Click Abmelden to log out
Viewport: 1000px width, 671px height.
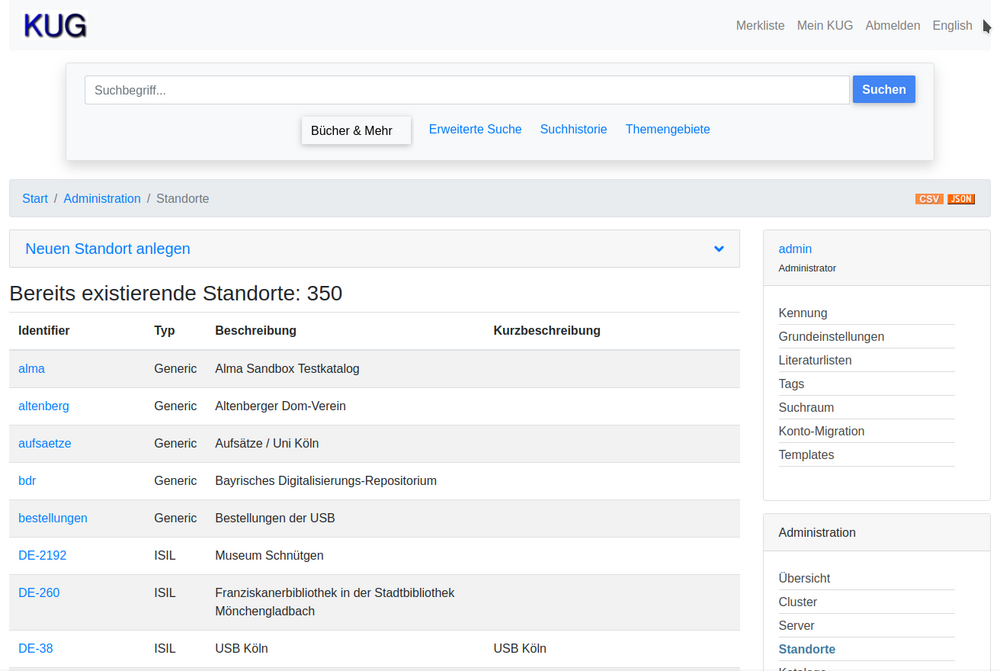(x=892, y=26)
